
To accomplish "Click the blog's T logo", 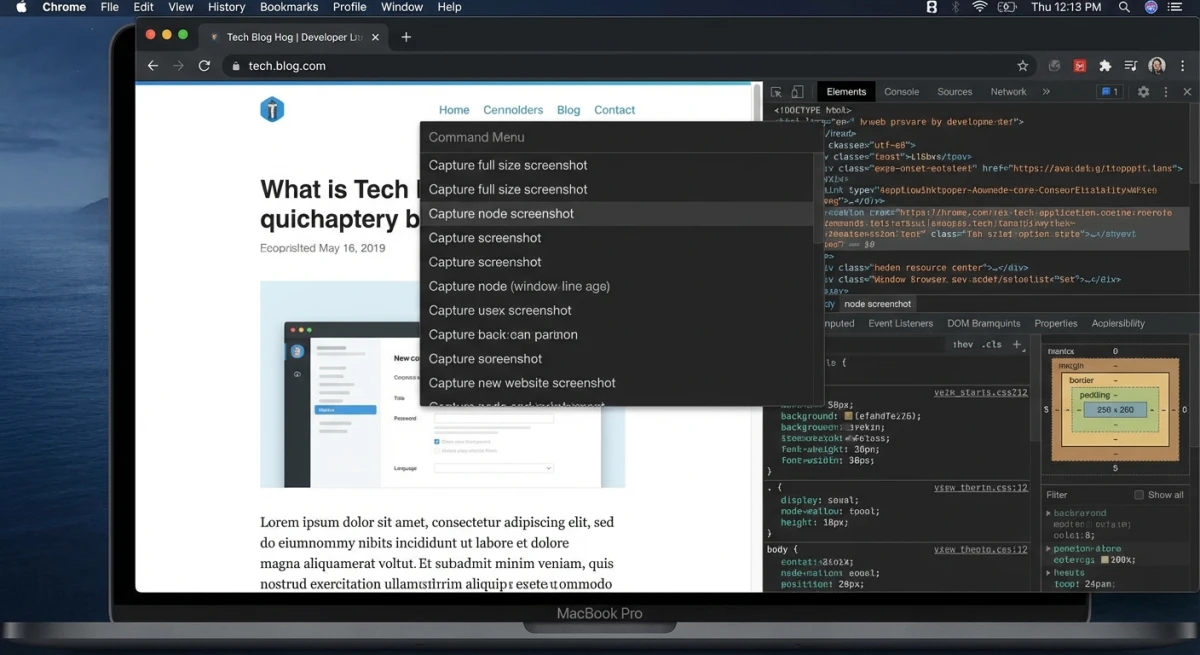I will [272, 109].
